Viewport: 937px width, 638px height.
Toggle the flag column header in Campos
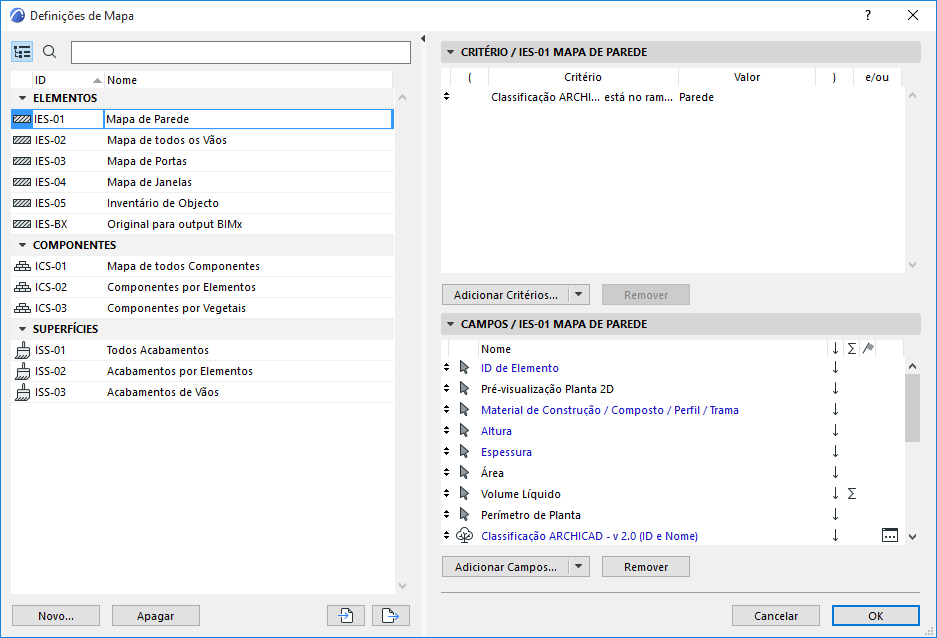point(868,349)
